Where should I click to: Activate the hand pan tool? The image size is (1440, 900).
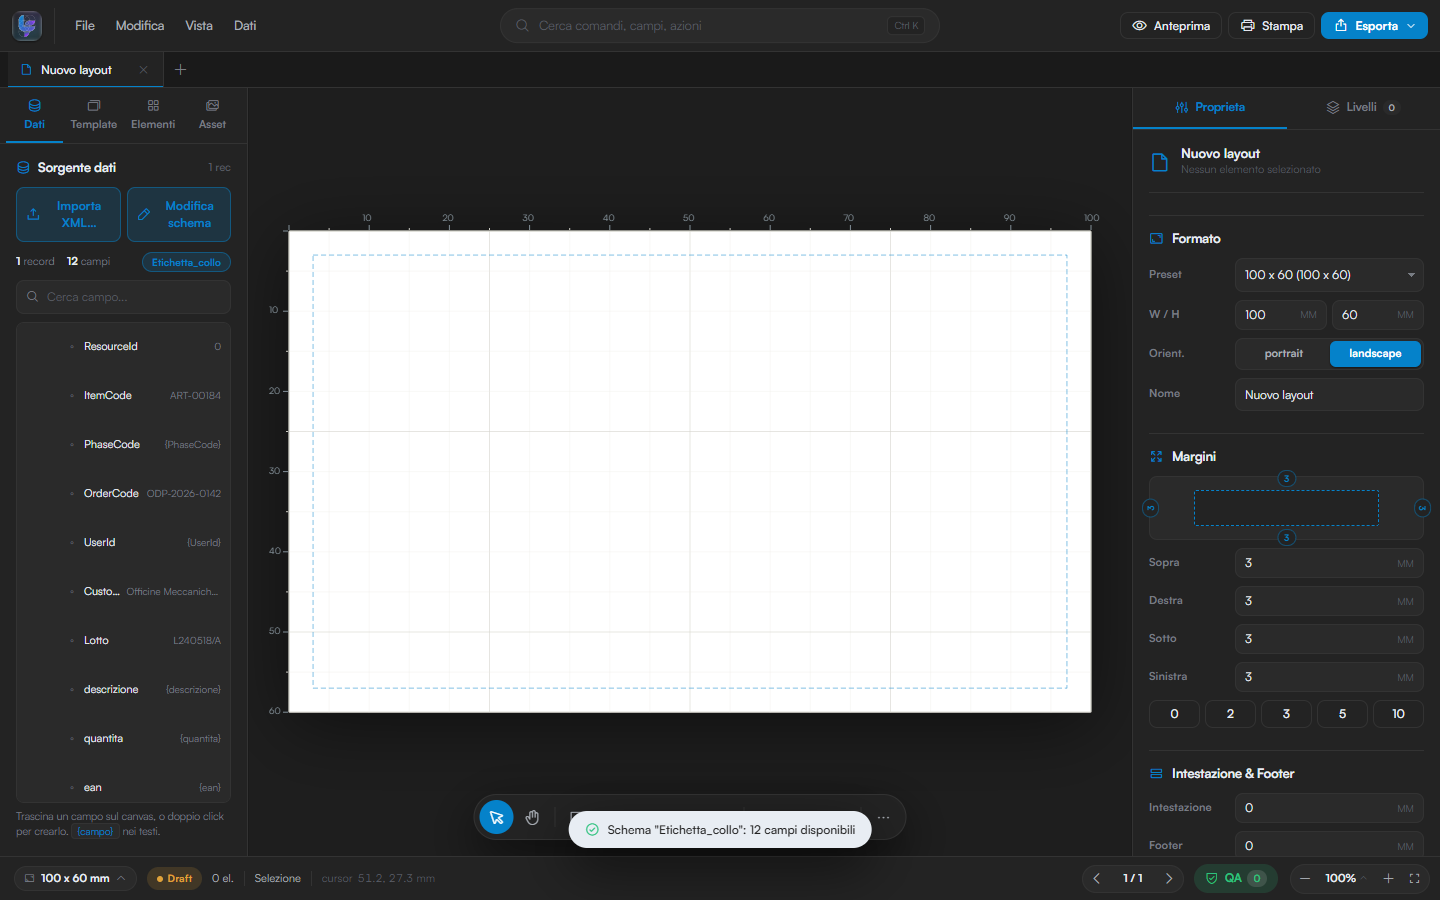(532, 817)
